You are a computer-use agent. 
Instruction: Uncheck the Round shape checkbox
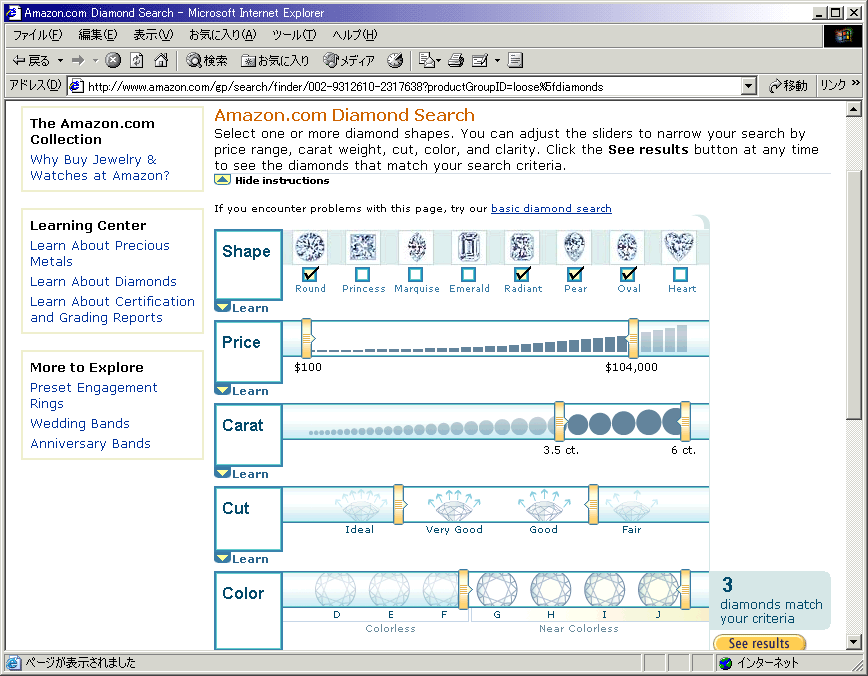310,274
